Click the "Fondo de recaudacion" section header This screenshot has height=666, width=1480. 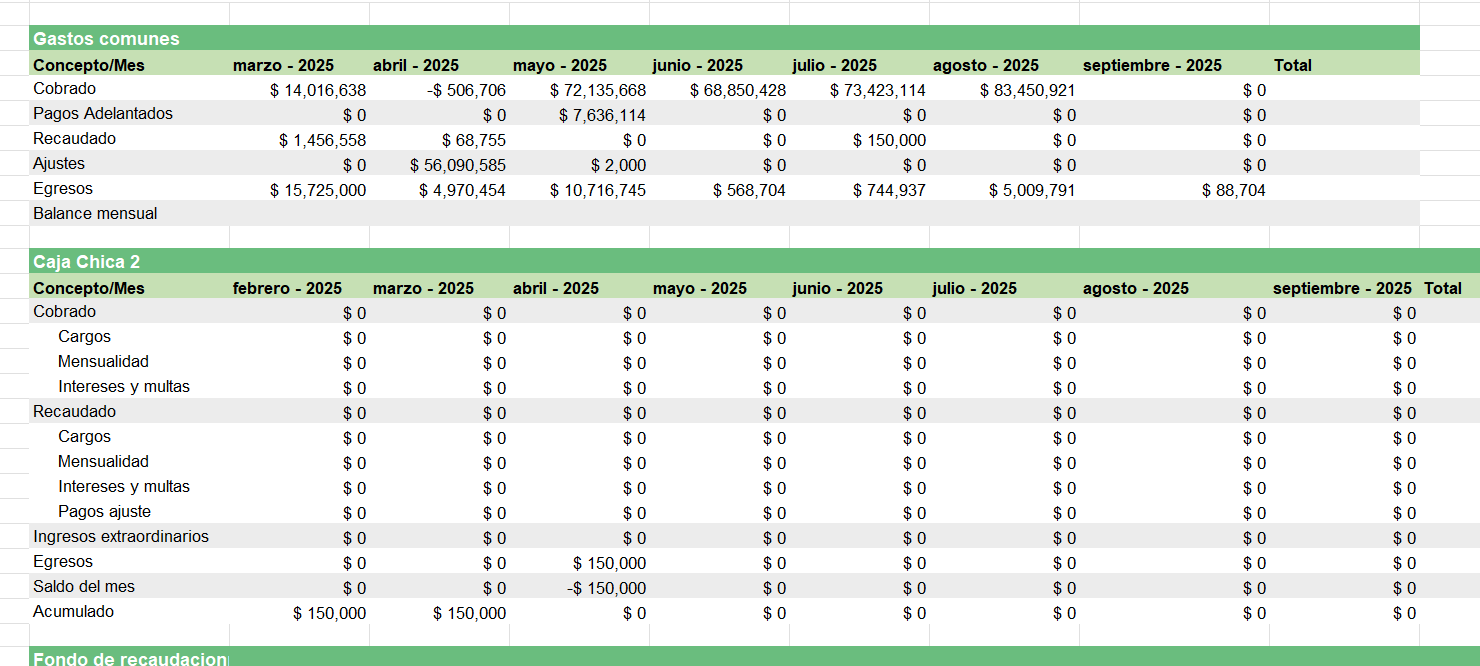pyautogui.click(x=129, y=659)
